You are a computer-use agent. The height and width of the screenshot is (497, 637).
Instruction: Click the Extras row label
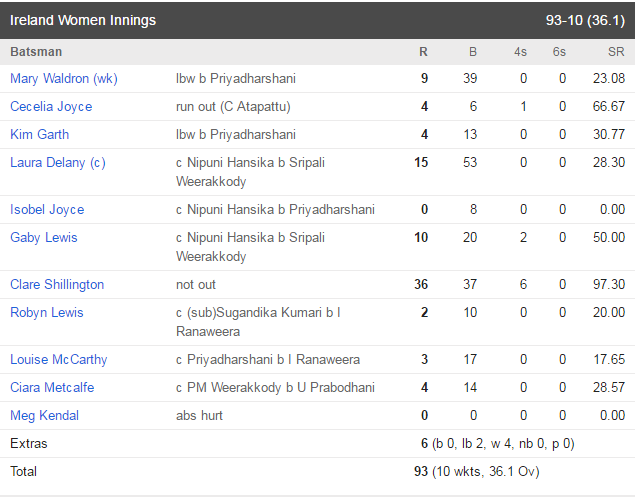29,443
